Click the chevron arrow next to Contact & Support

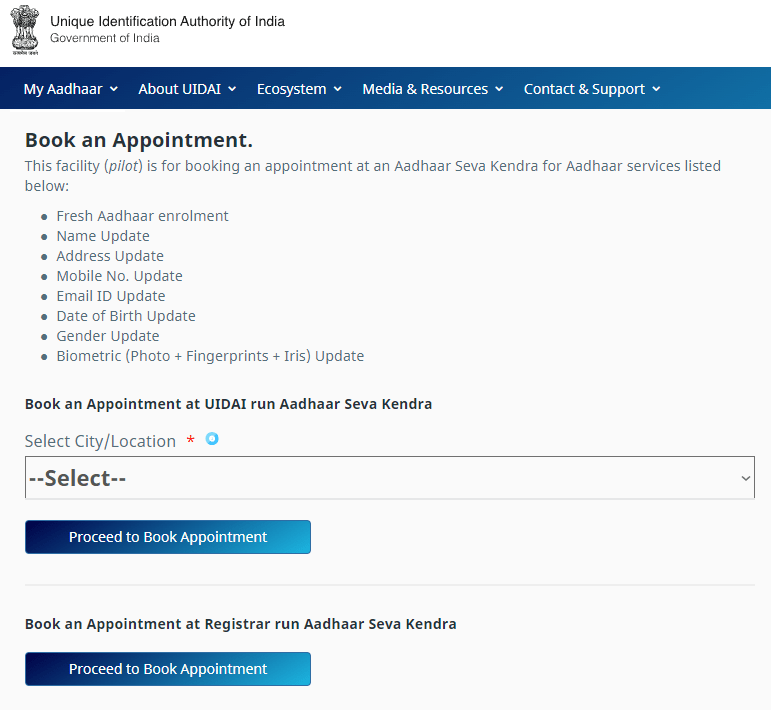pos(656,89)
